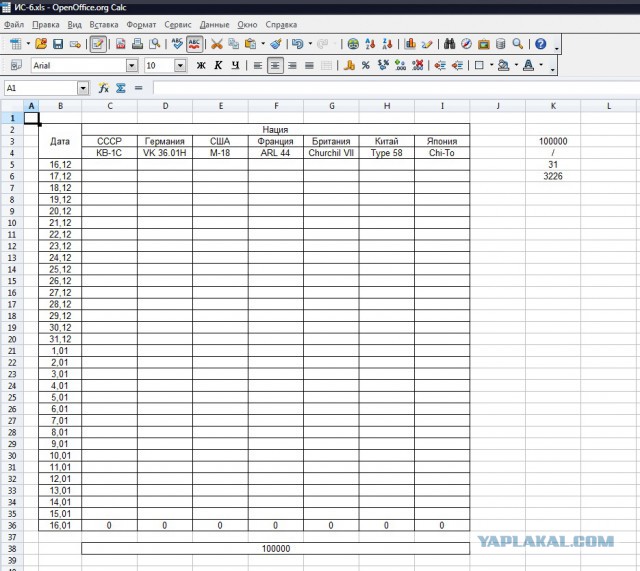Cut selection with scissors icon
Image resolution: width=640 pixels, height=571 pixels.
[216, 44]
